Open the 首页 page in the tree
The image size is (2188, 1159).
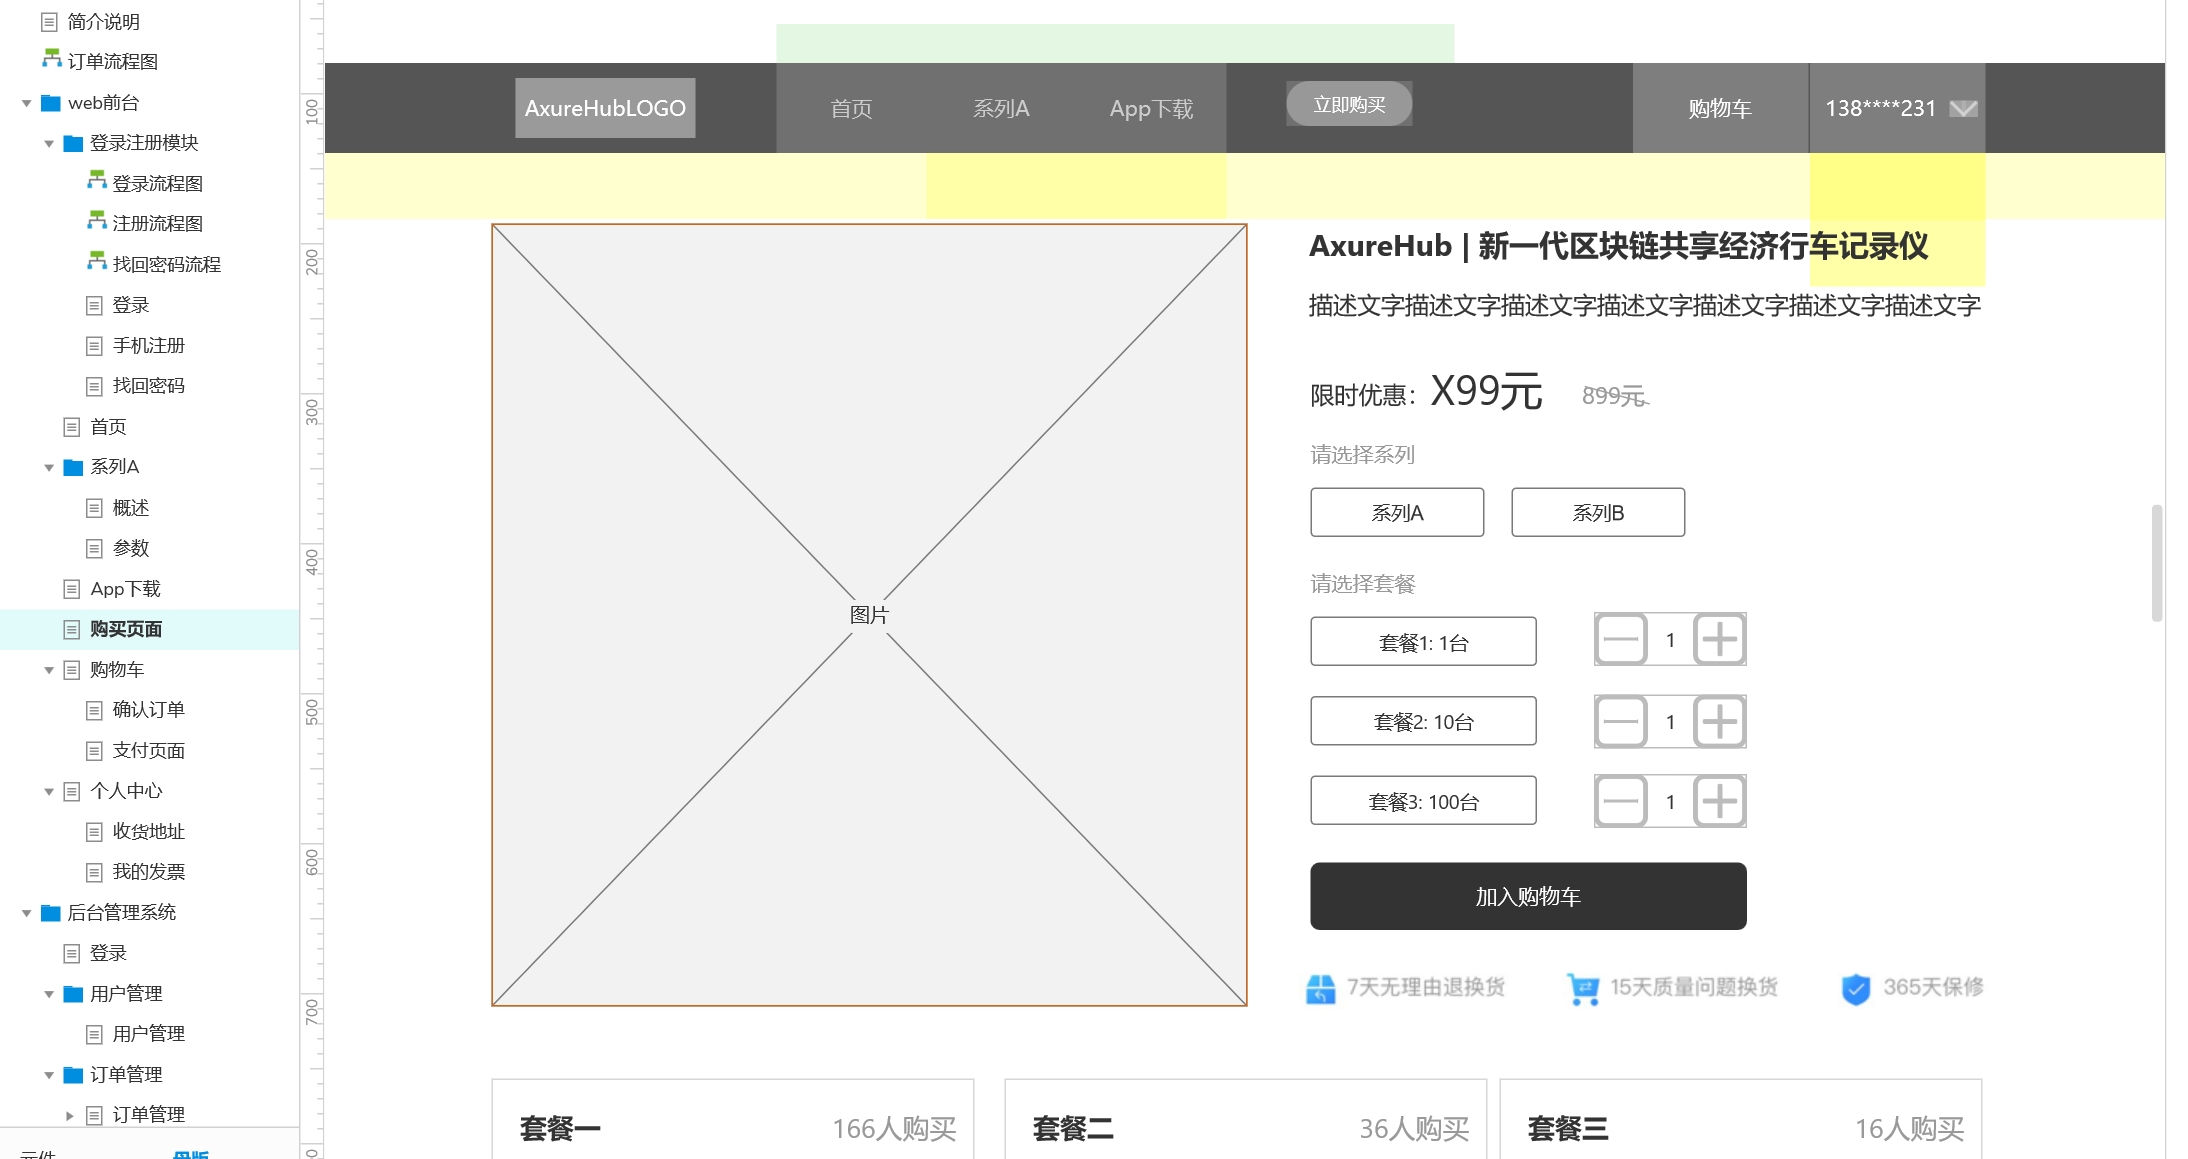(108, 427)
